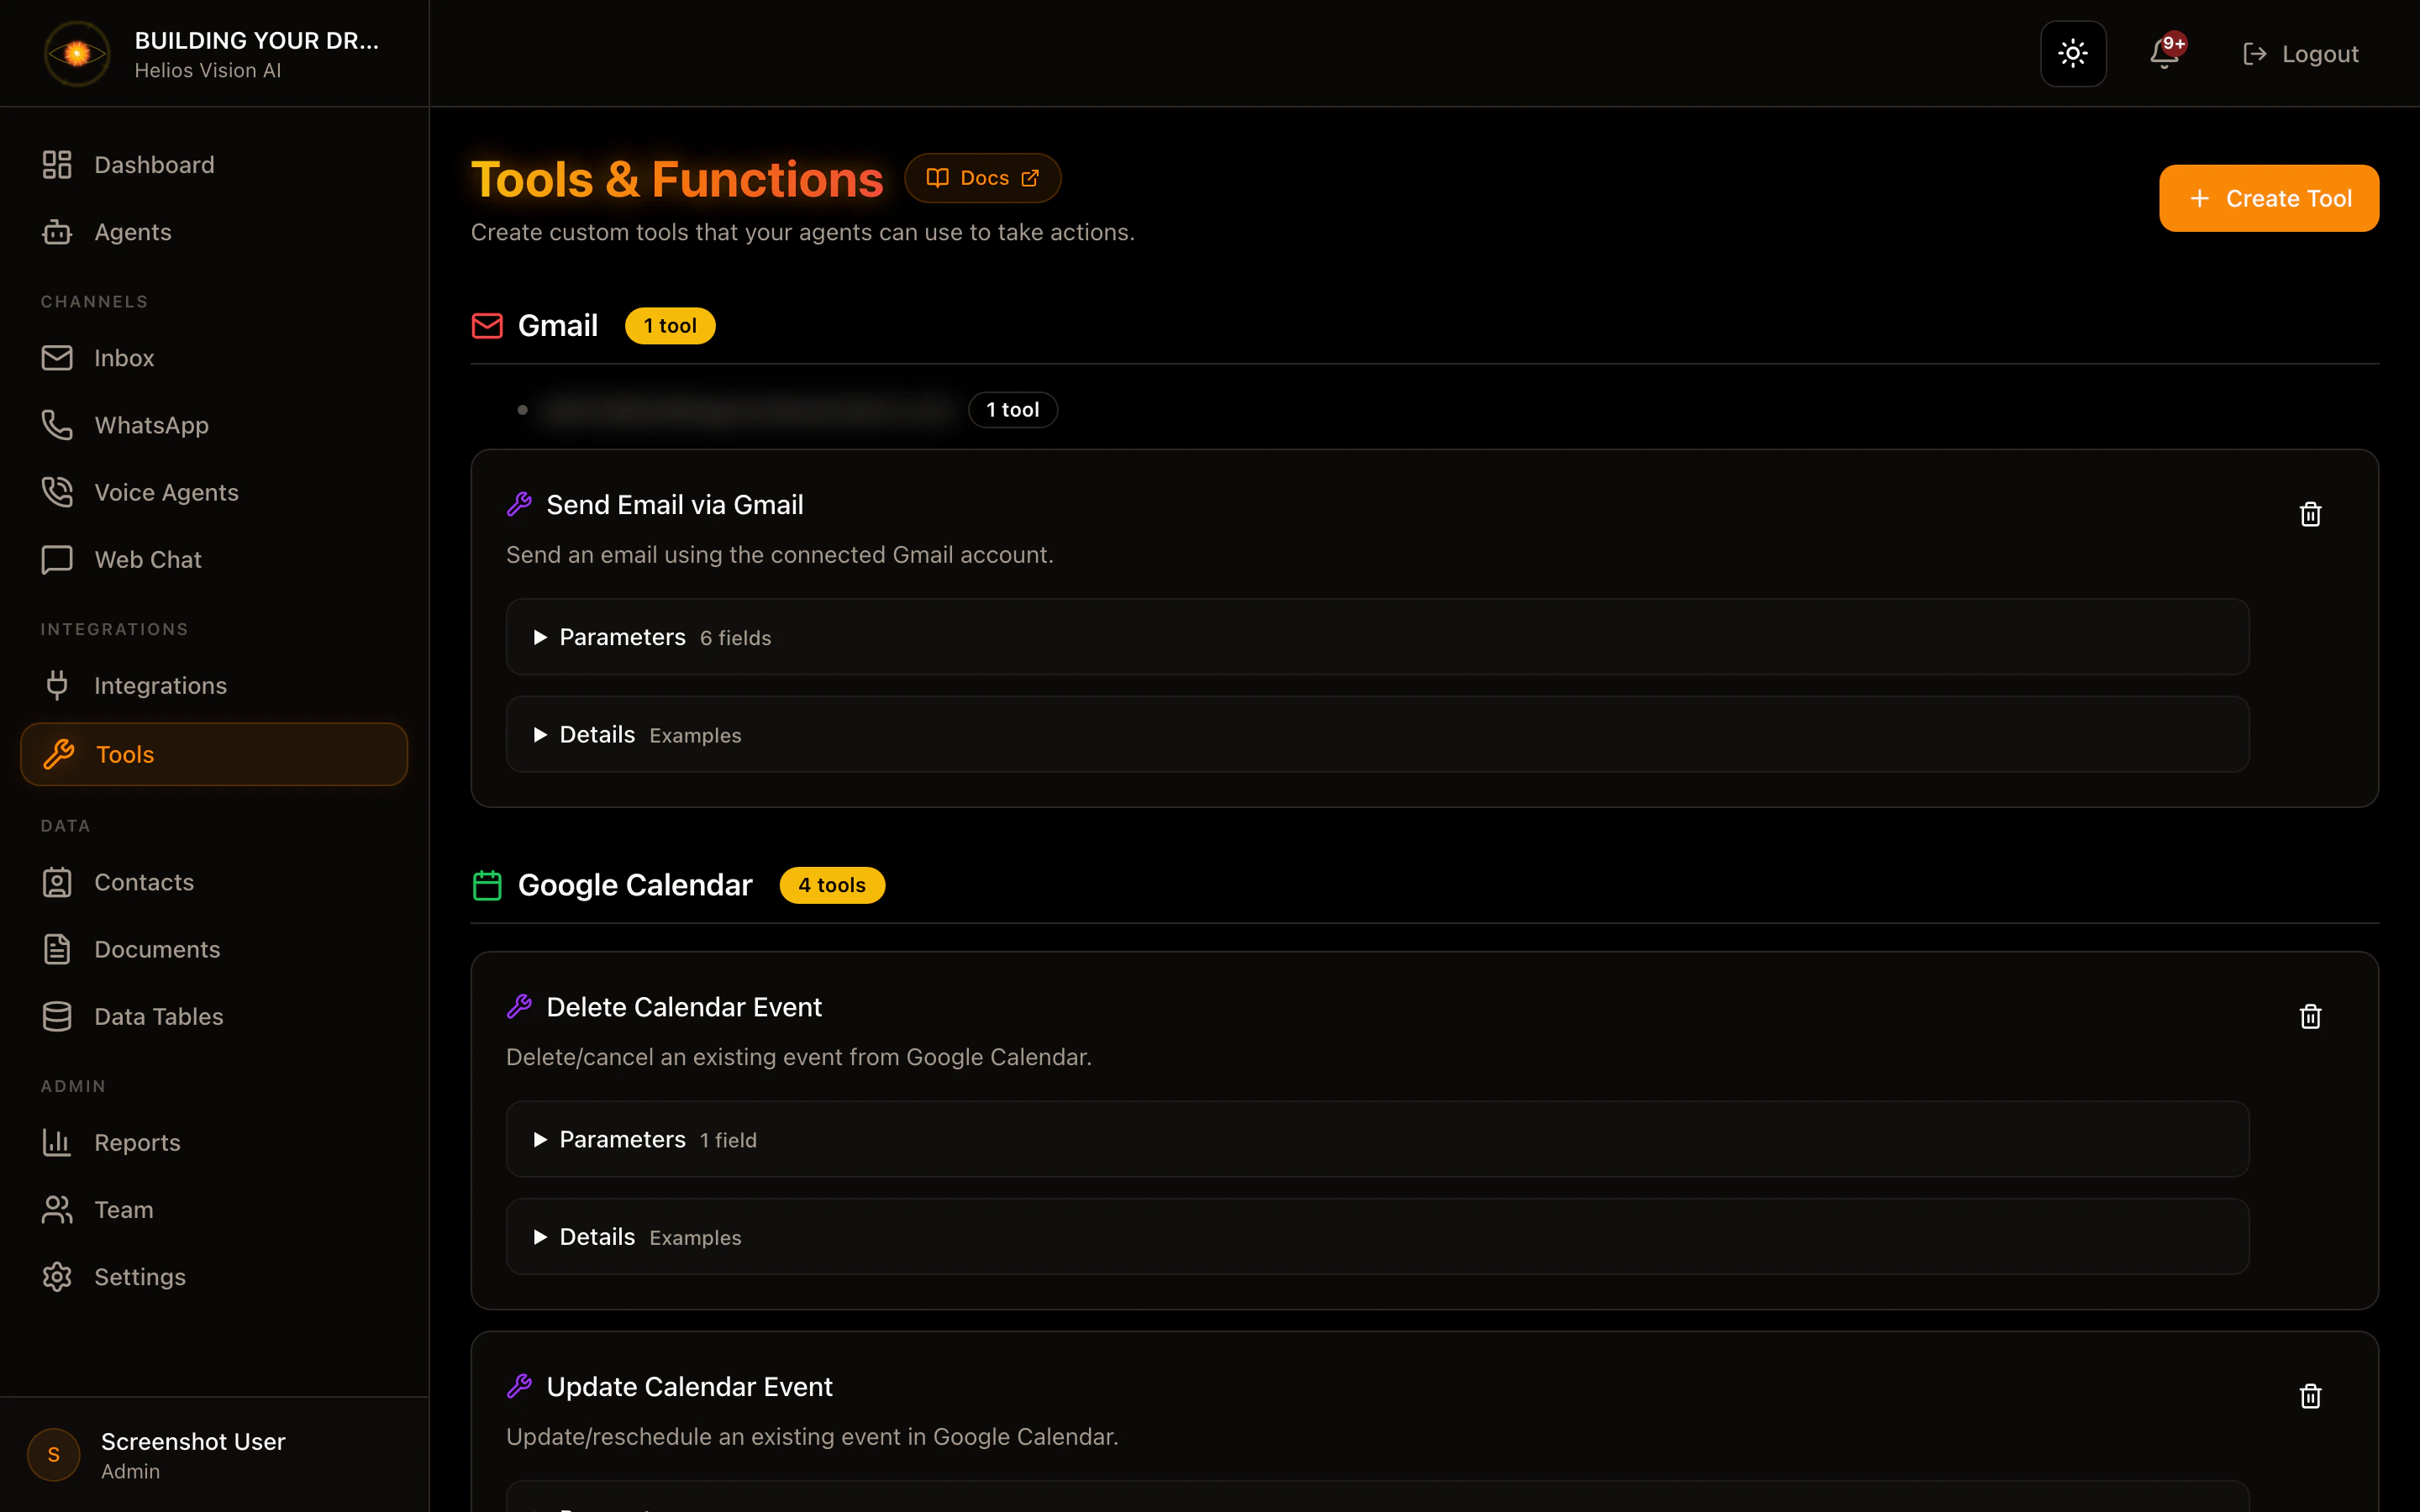Viewport: 2420px width, 1512px height.
Task: Open the WhatsApp channel
Action: point(151,425)
